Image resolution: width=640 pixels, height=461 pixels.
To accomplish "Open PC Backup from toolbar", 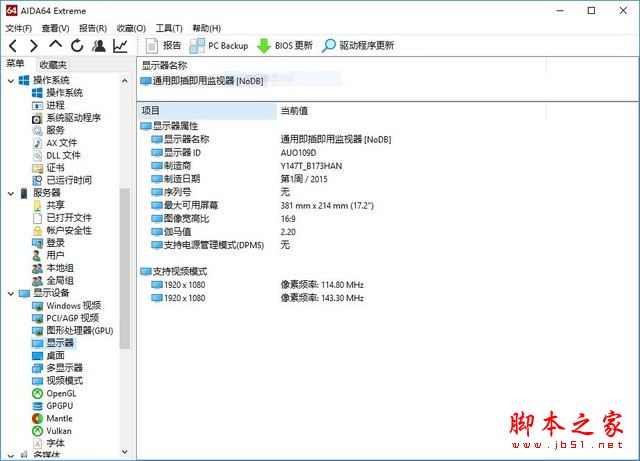I will click(219, 45).
